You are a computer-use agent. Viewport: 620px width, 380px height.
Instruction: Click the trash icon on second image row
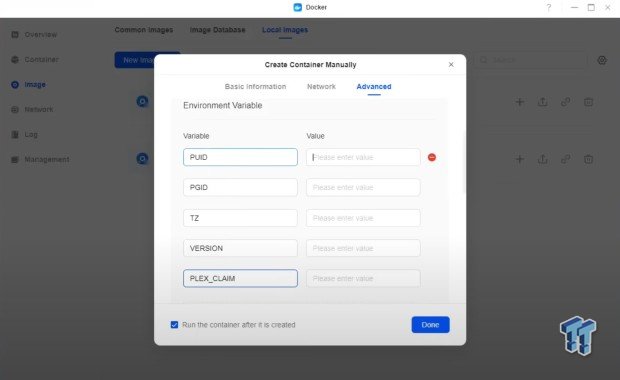tap(588, 159)
